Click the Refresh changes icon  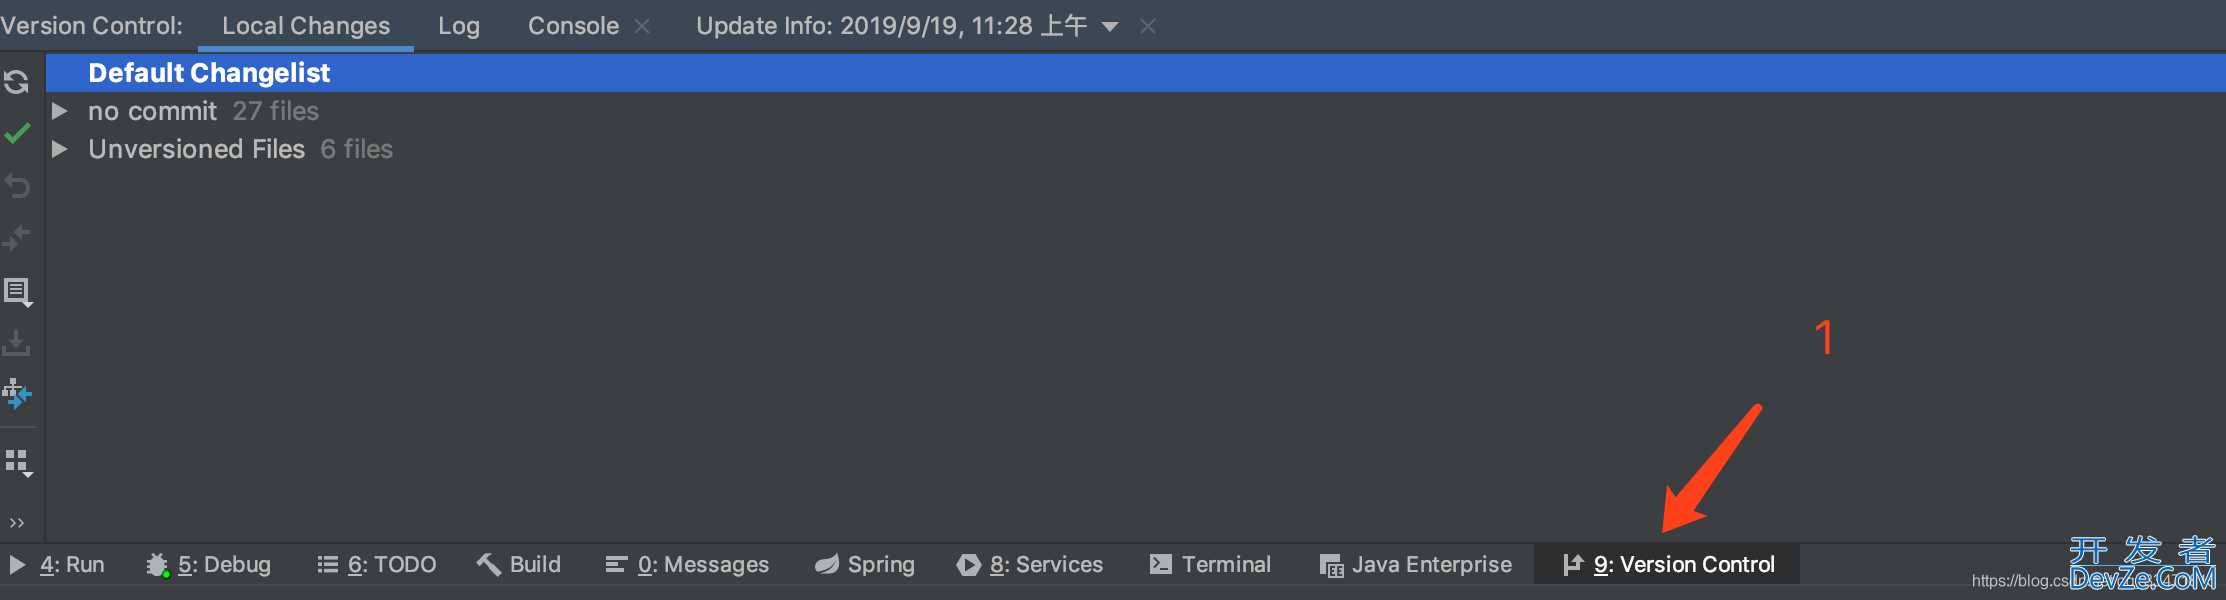point(17,82)
